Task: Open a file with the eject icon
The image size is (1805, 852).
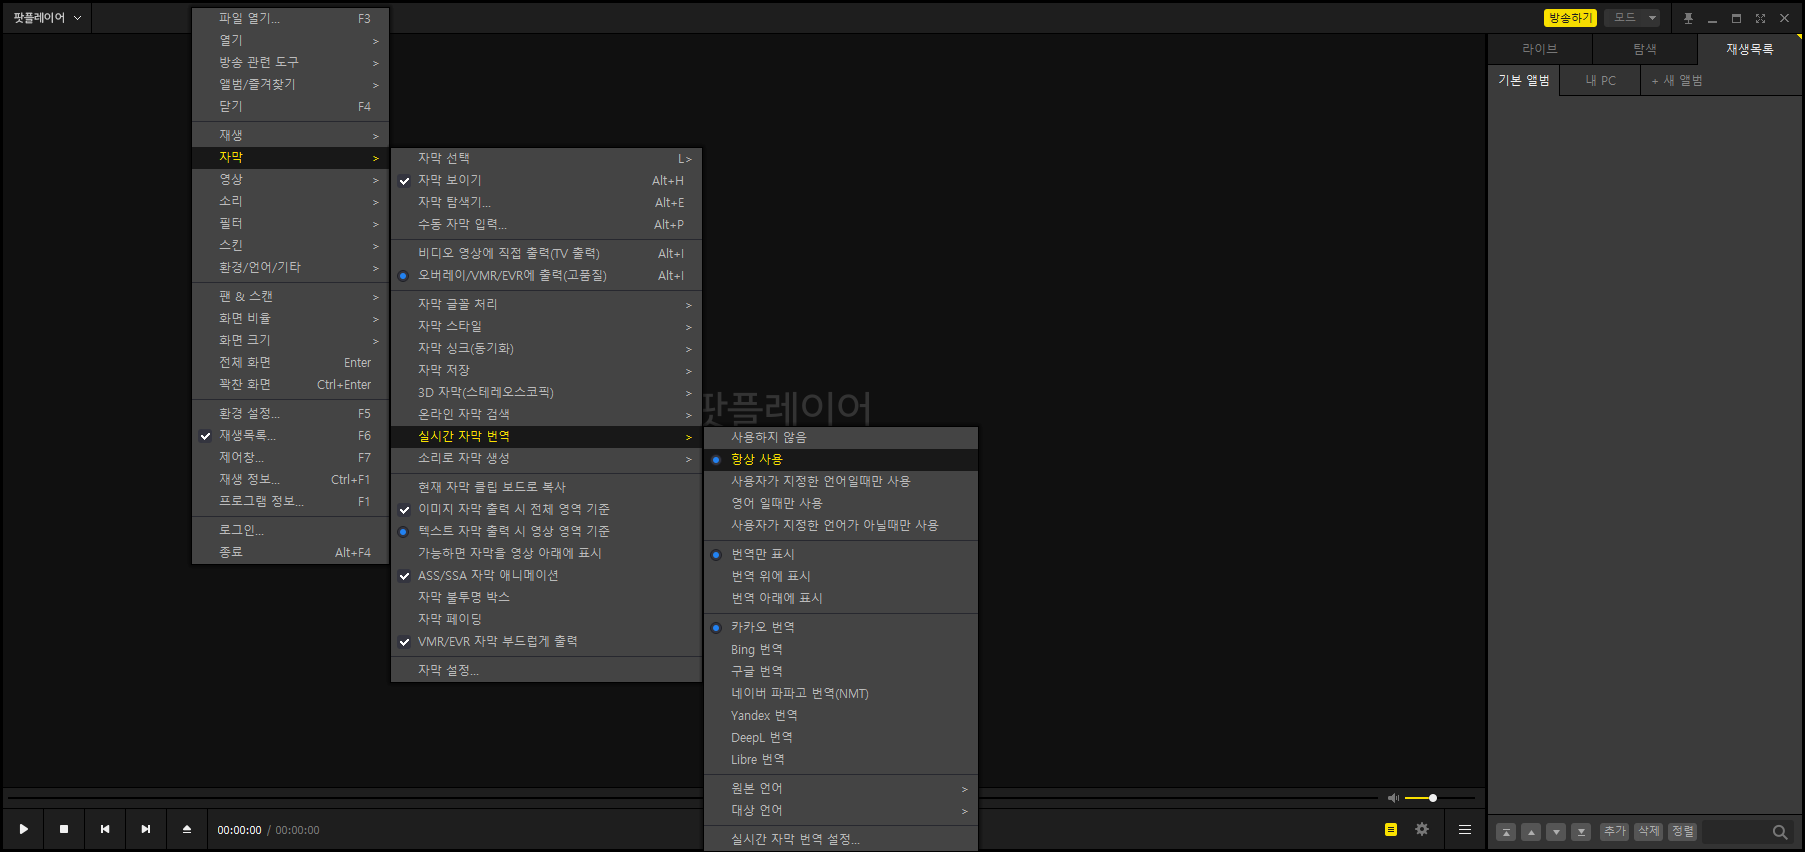Action: point(187,829)
